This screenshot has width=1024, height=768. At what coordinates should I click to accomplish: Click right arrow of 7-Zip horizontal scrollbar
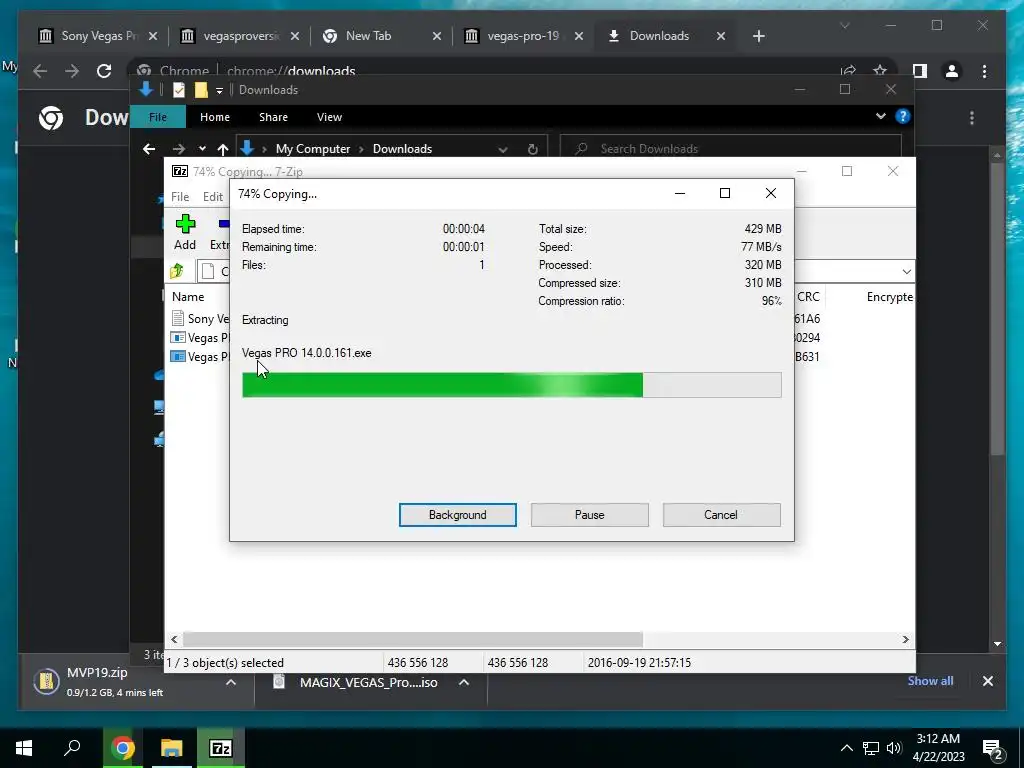(905, 639)
